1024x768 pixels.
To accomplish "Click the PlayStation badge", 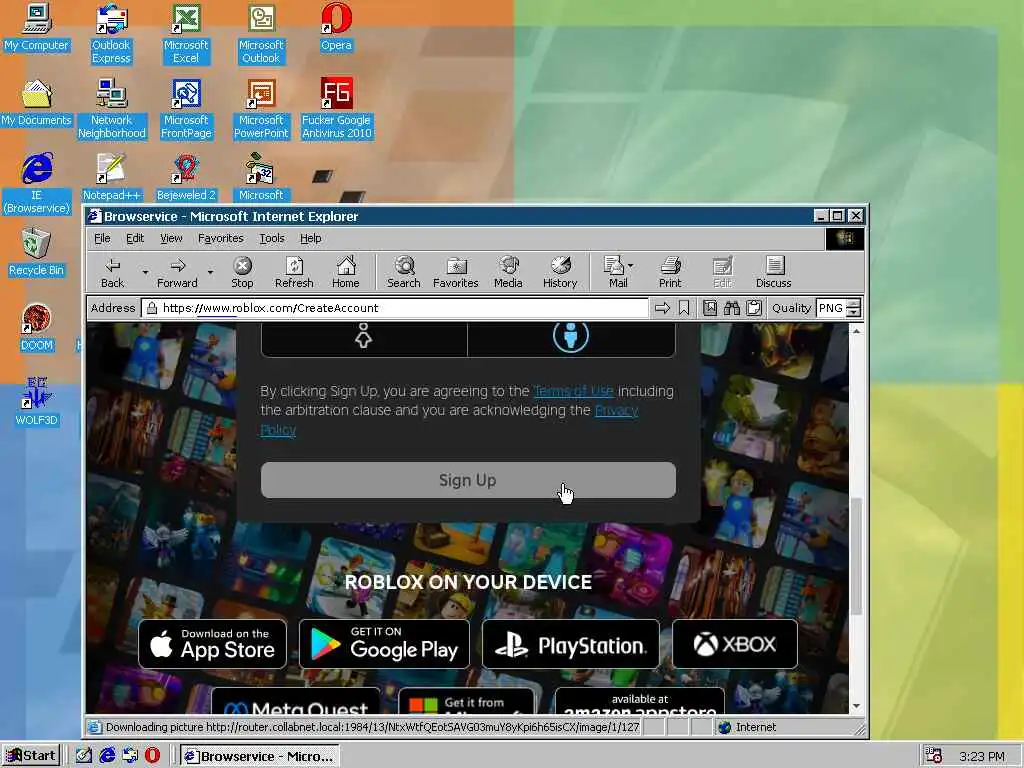I will (x=571, y=644).
